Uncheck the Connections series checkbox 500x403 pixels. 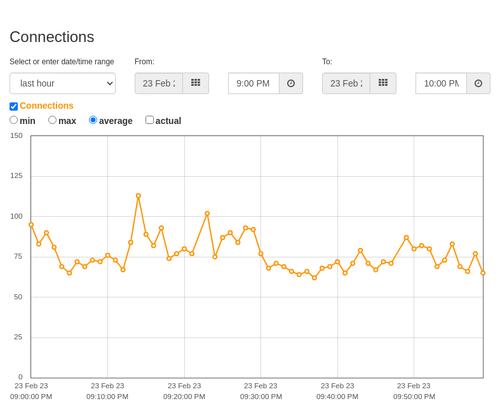14,106
